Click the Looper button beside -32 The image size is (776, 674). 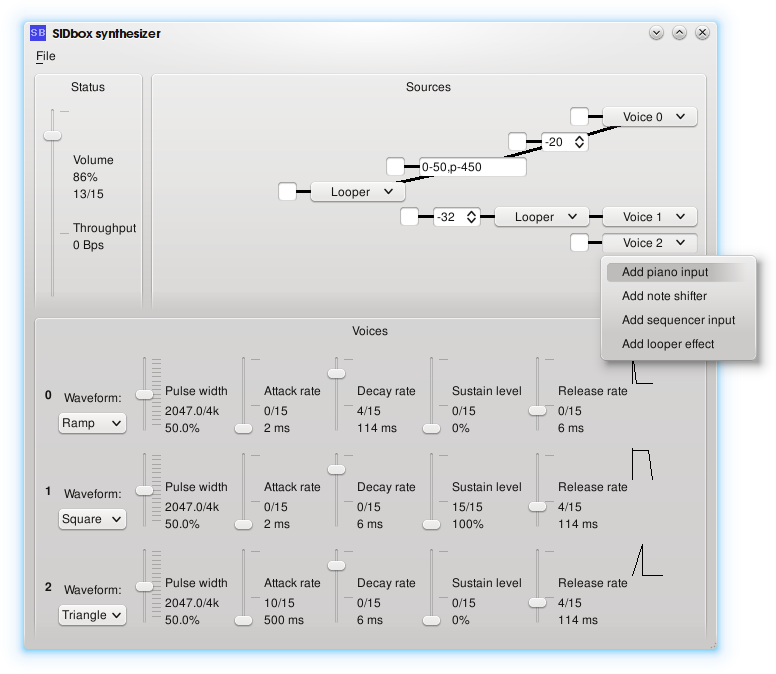coord(541,217)
